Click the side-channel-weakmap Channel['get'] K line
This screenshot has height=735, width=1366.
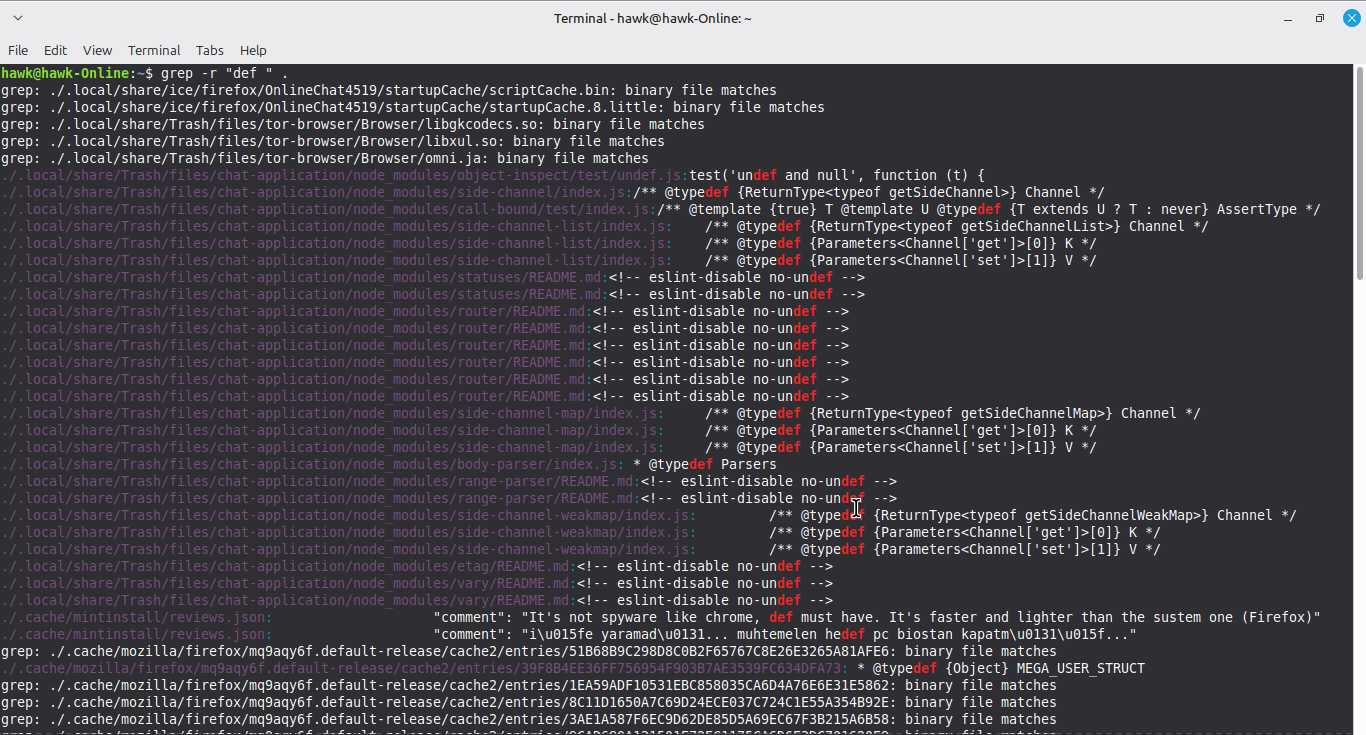tap(580, 532)
